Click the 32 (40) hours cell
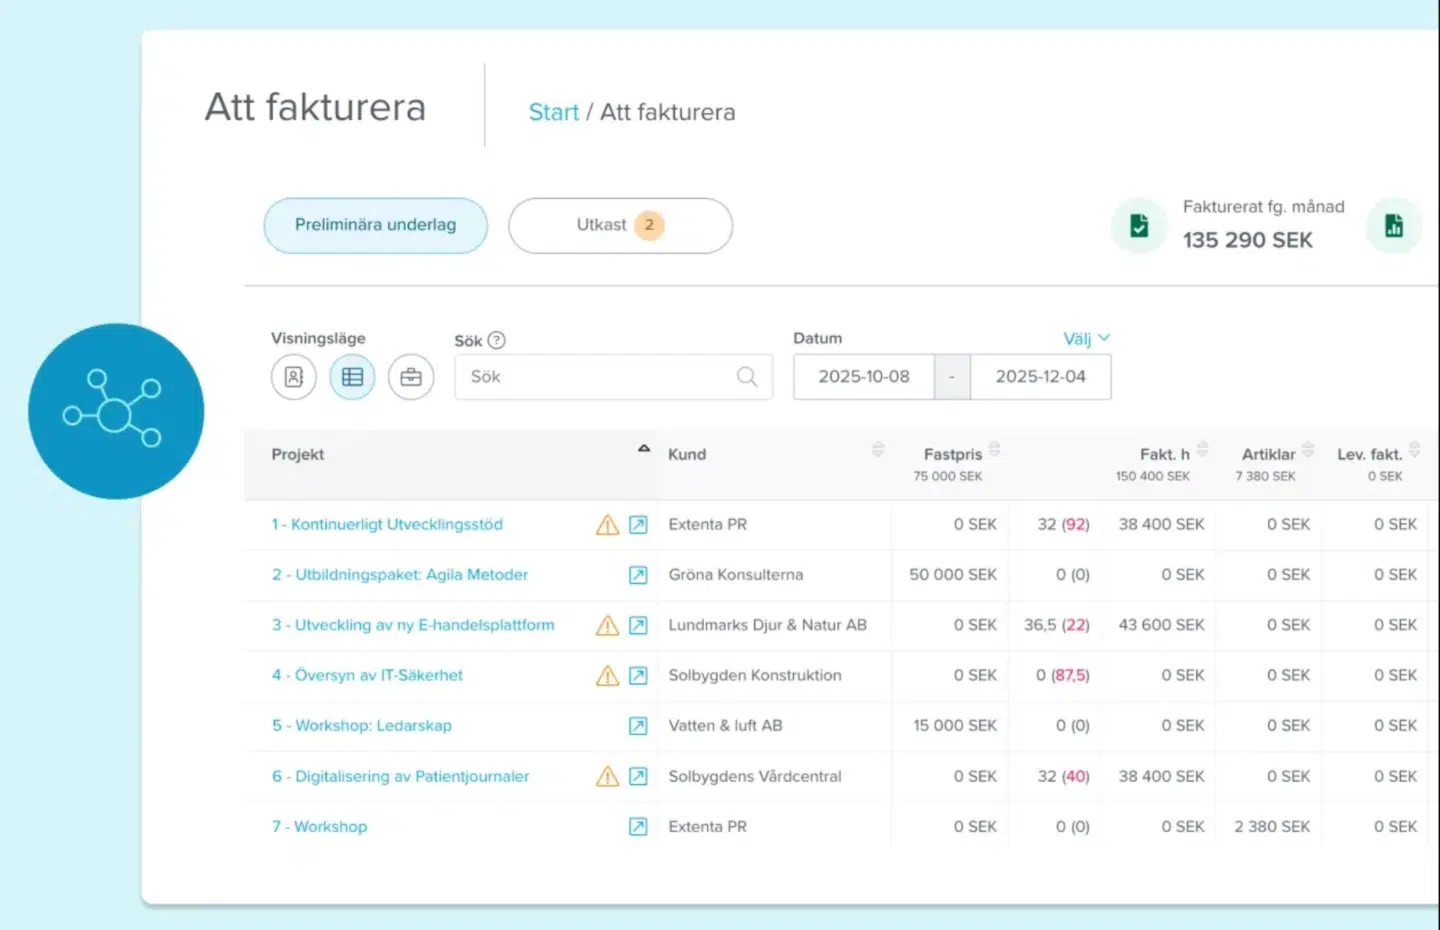The image size is (1440, 930). 1063,776
